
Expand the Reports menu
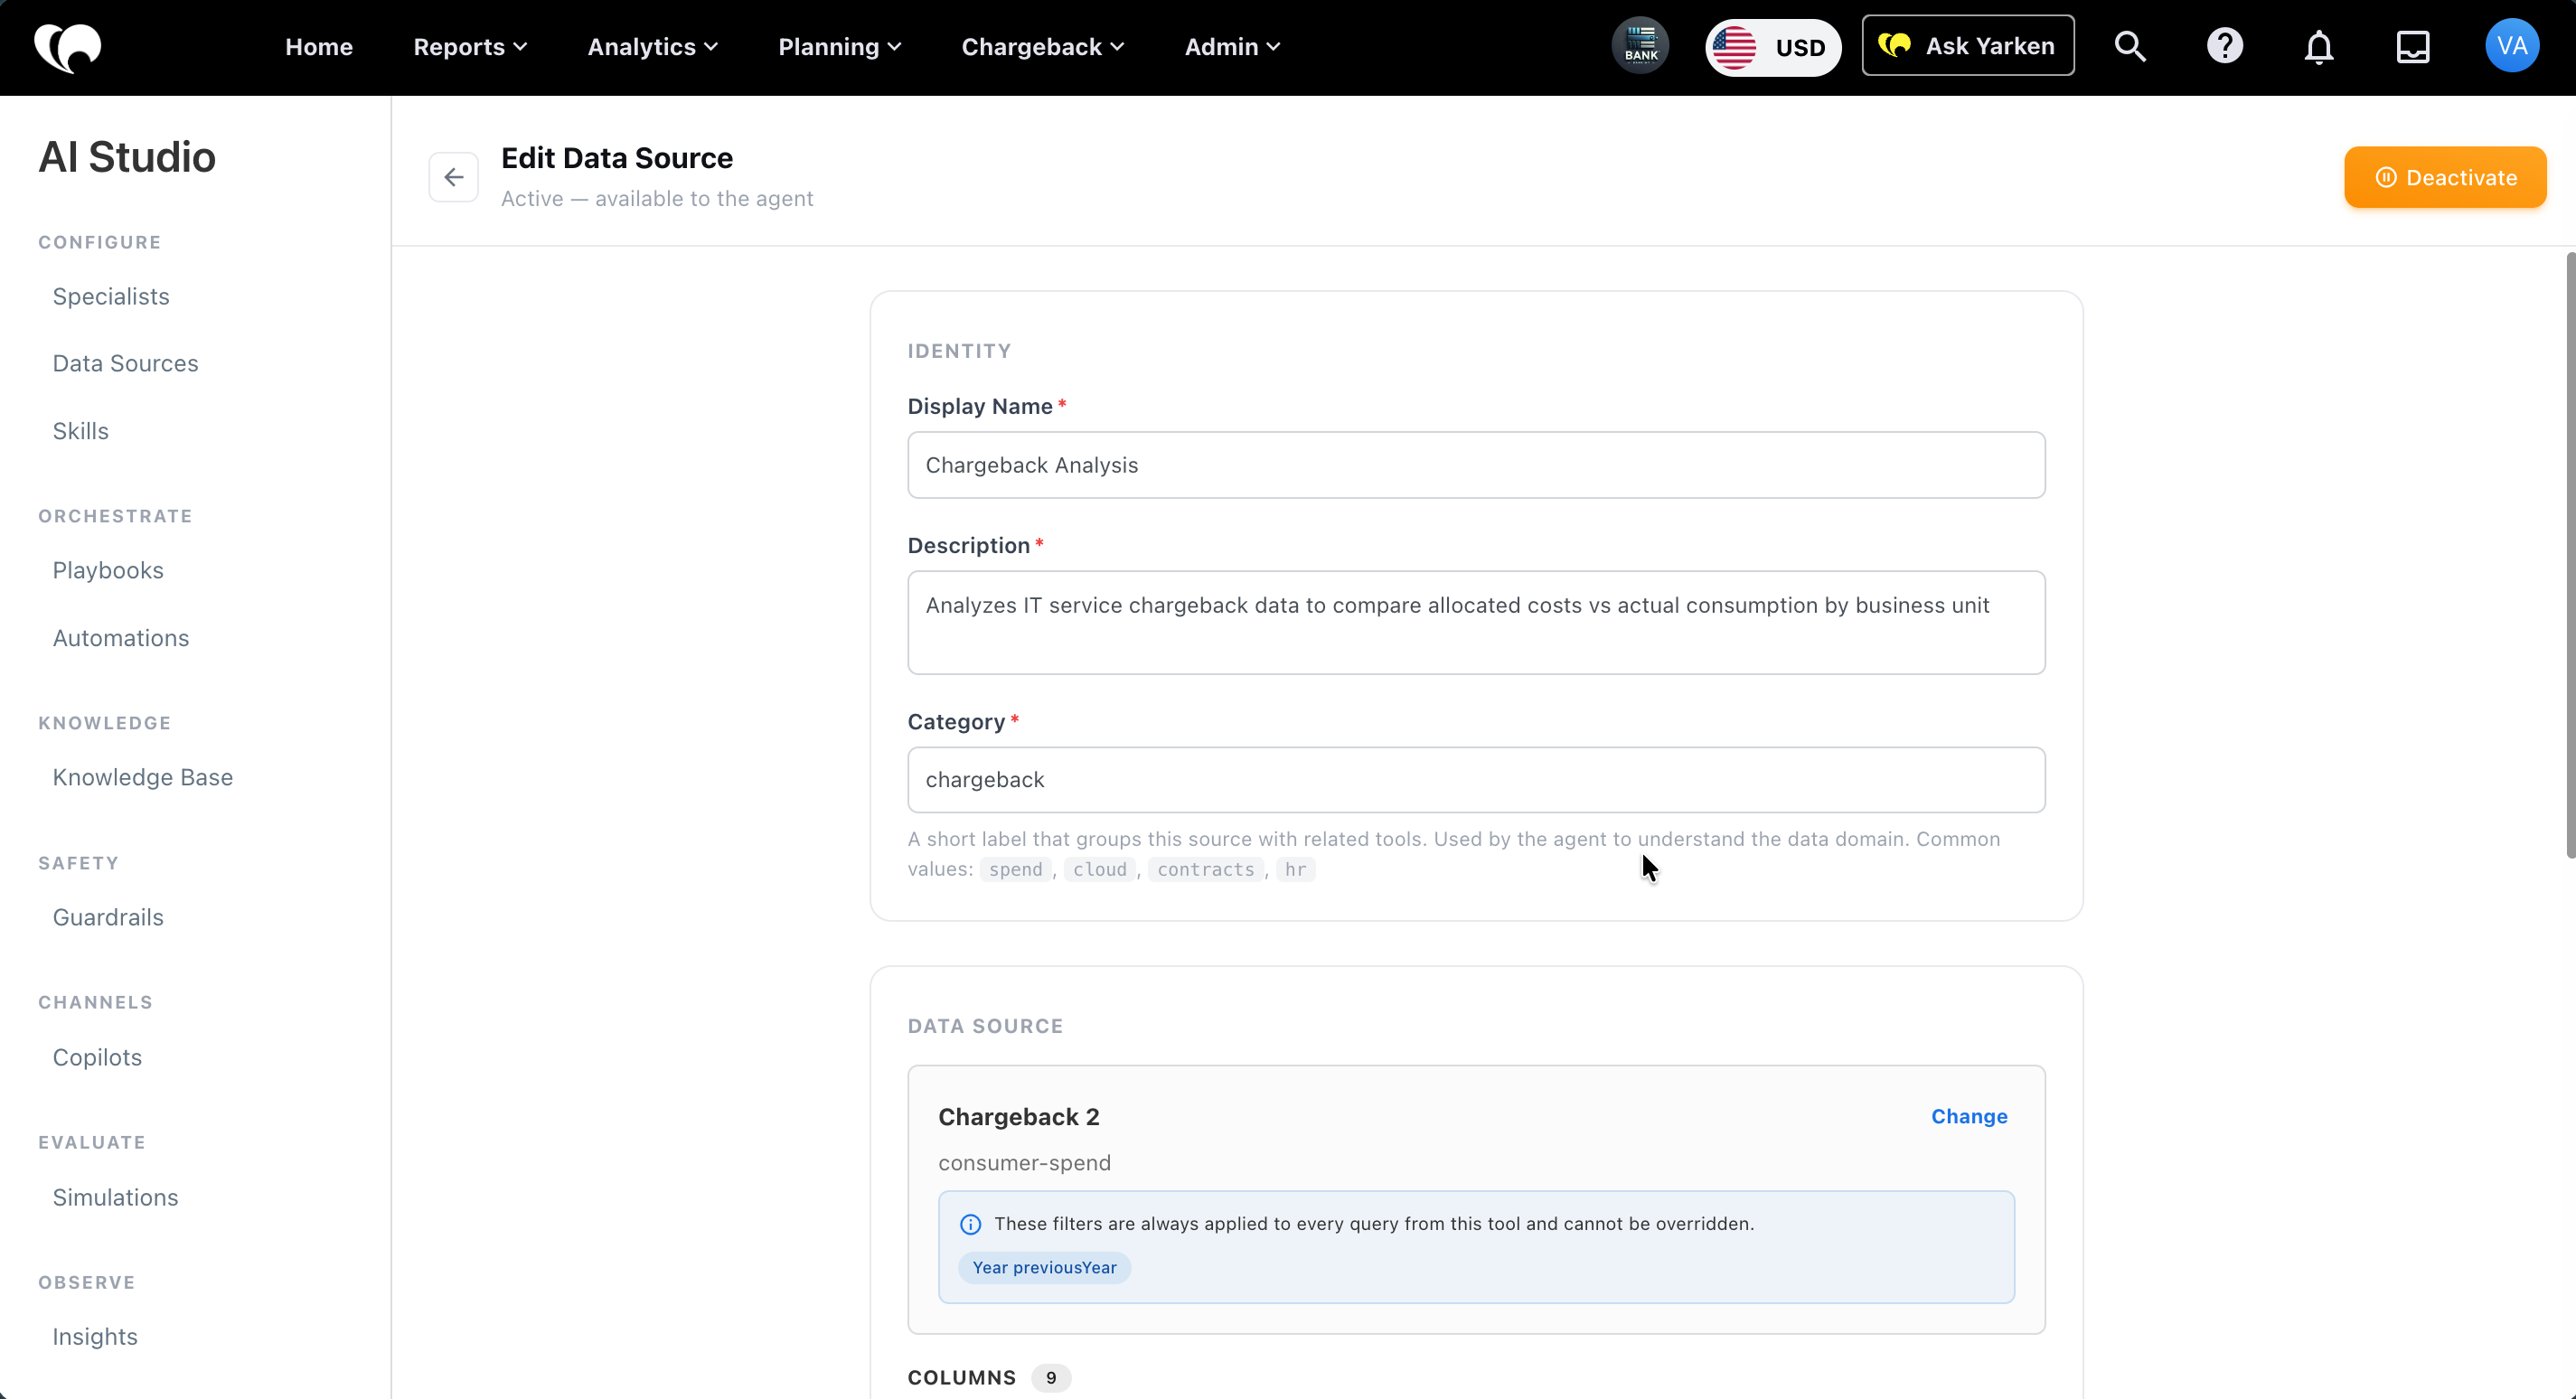click(470, 47)
